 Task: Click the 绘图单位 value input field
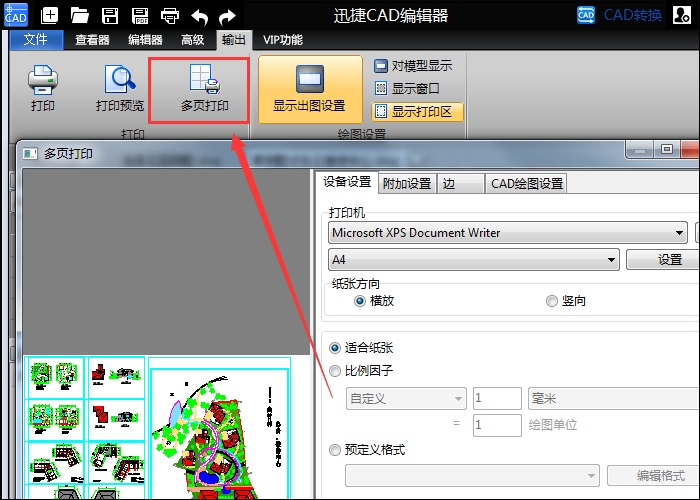pos(497,425)
